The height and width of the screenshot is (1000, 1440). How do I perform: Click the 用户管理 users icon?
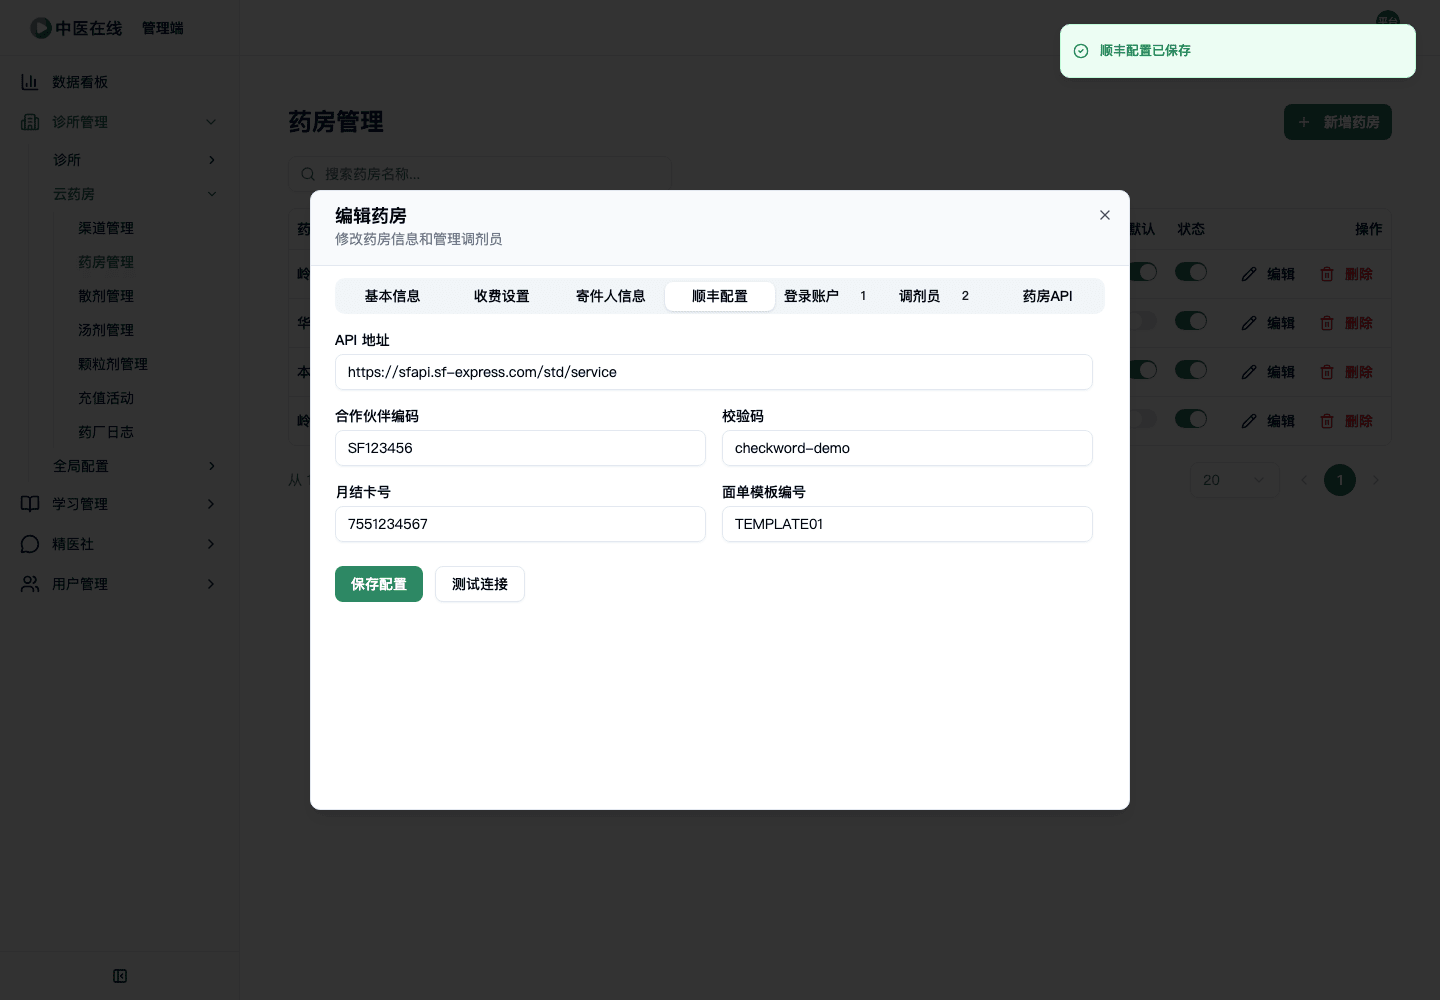[x=30, y=584]
